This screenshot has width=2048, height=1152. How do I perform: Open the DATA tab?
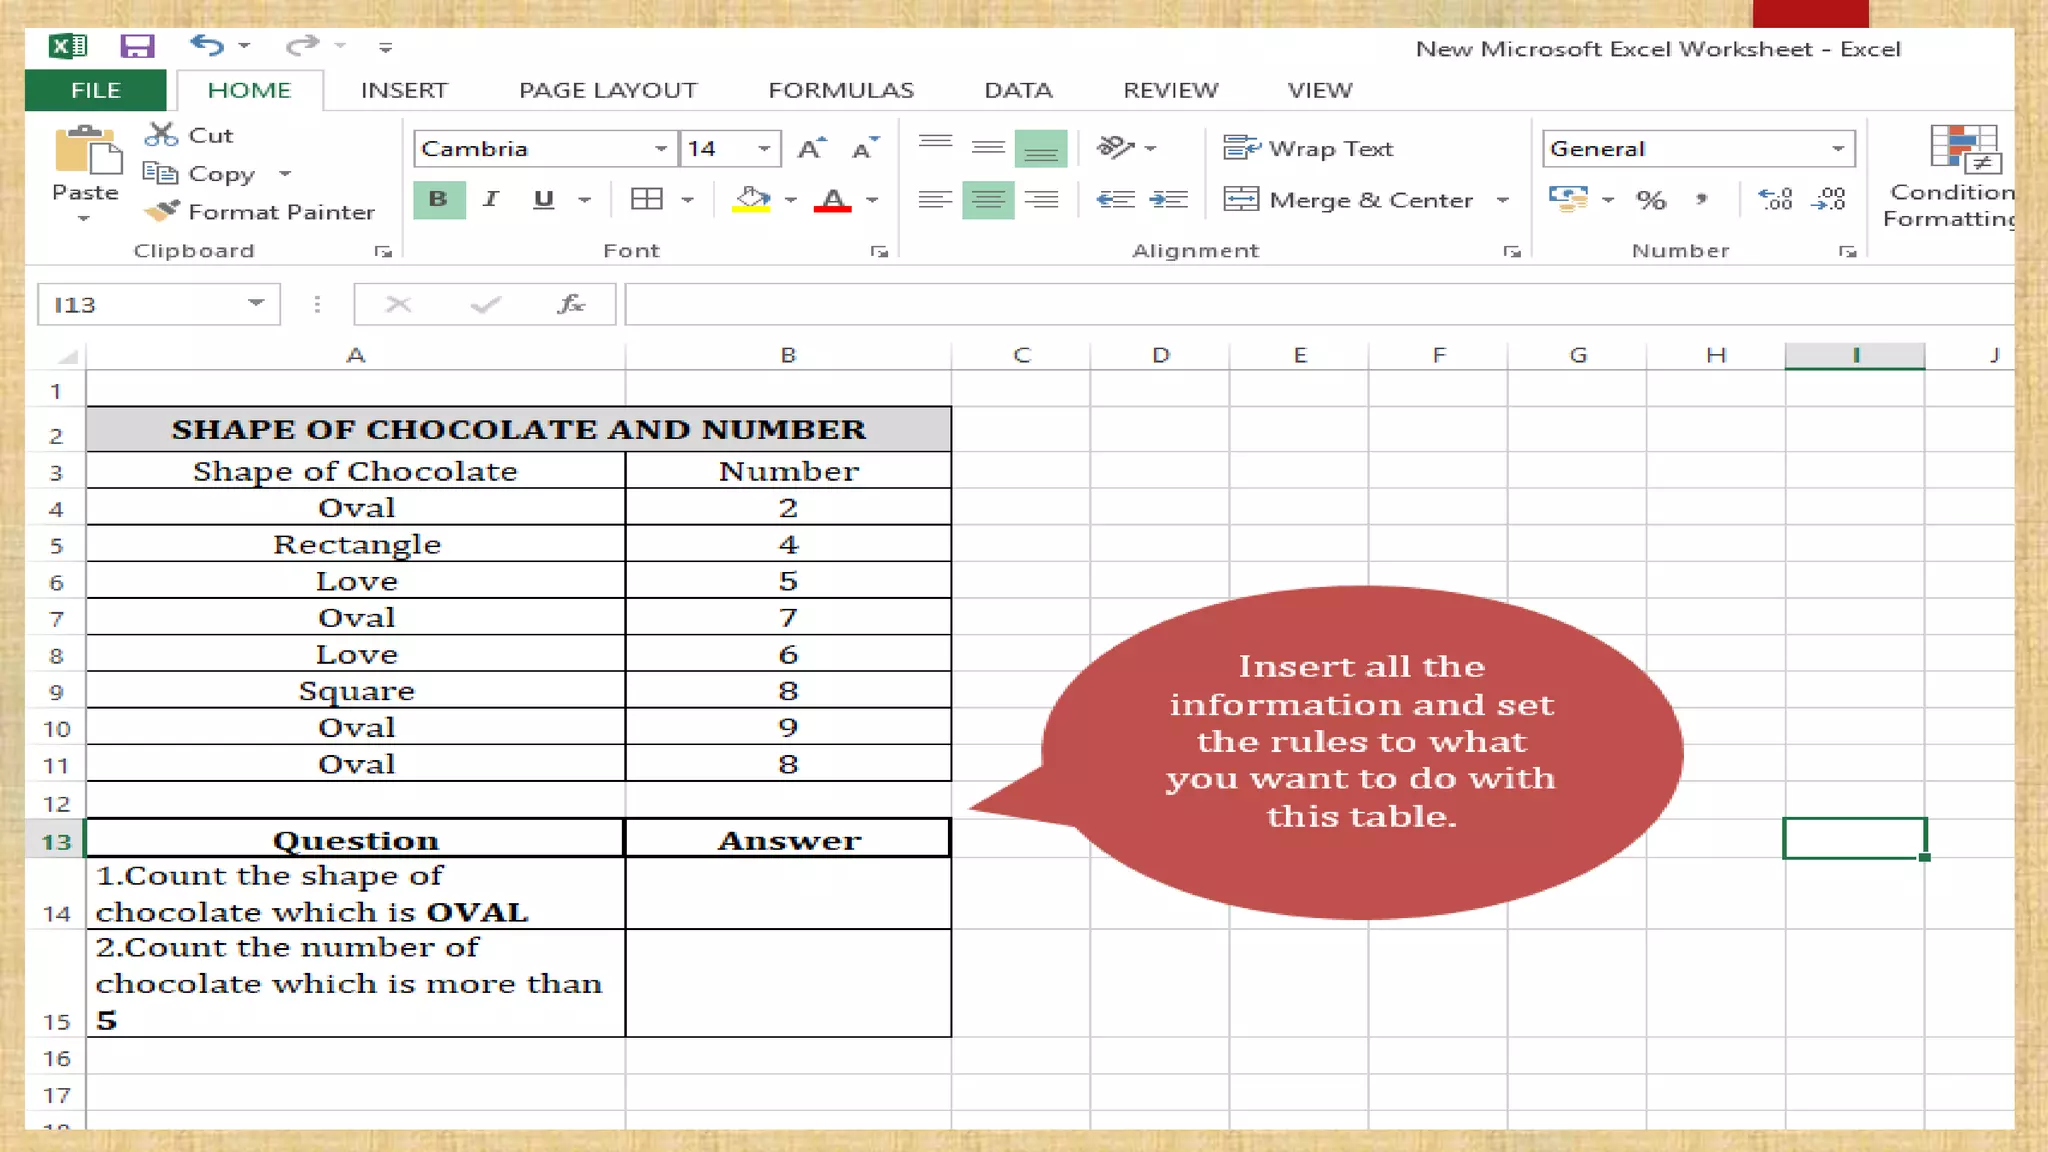pos(1018,90)
